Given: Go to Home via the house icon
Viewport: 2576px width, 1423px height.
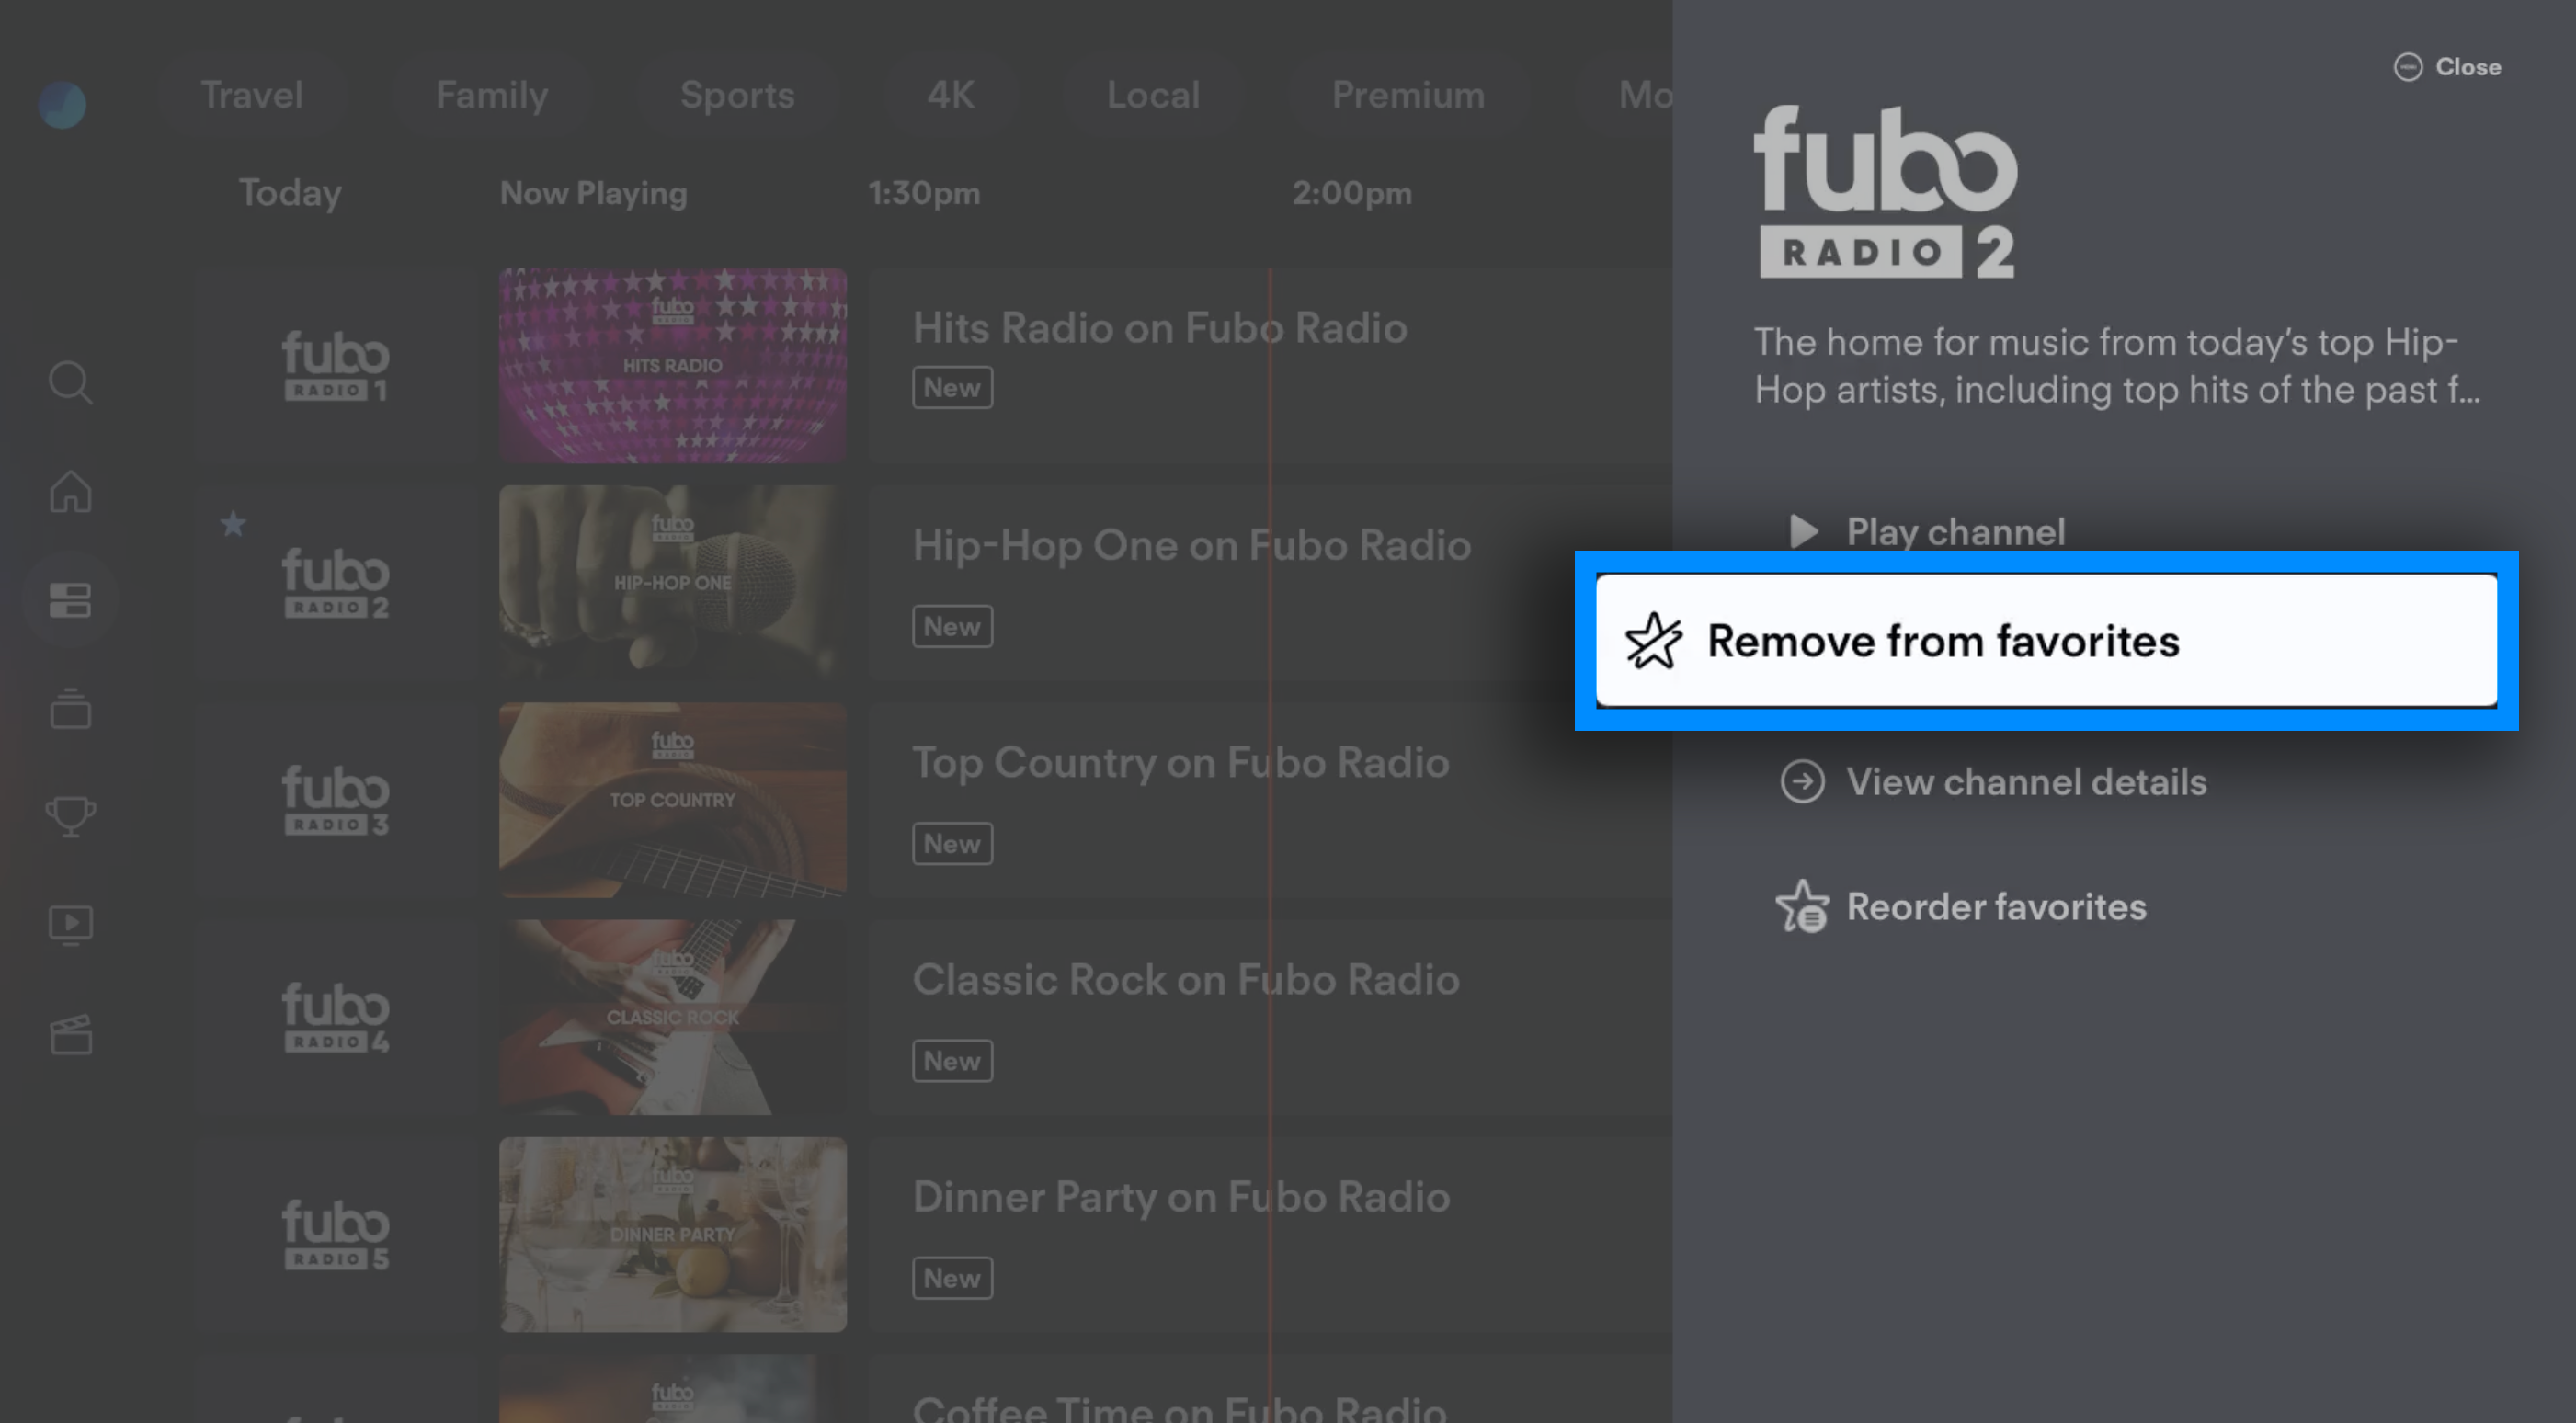Looking at the screenshot, I should (71, 491).
